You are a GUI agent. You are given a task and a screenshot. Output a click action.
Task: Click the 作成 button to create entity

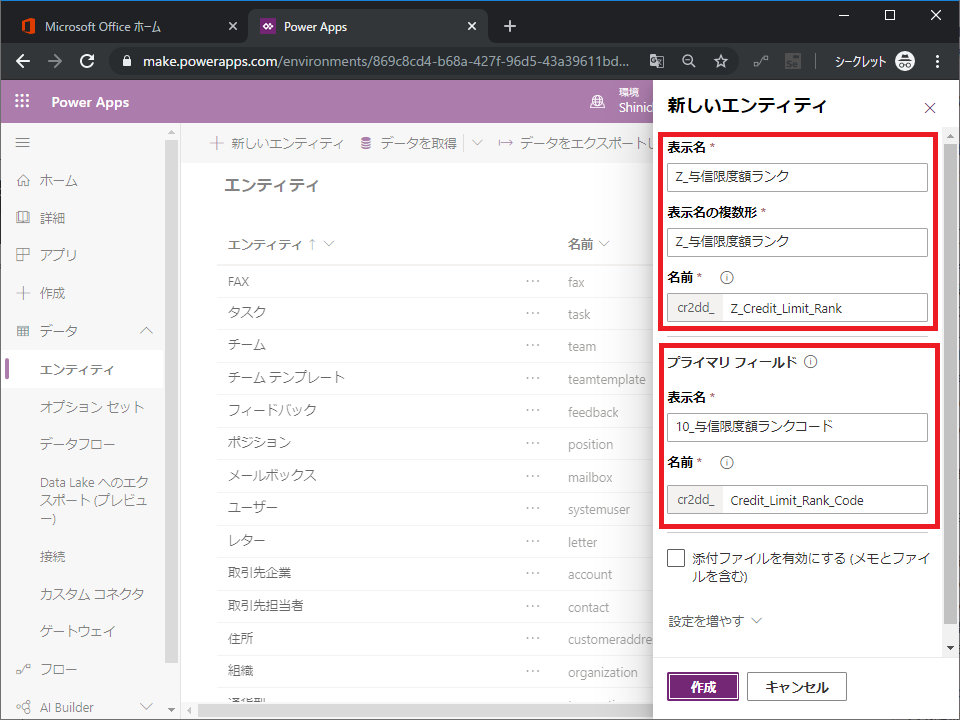click(x=703, y=687)
